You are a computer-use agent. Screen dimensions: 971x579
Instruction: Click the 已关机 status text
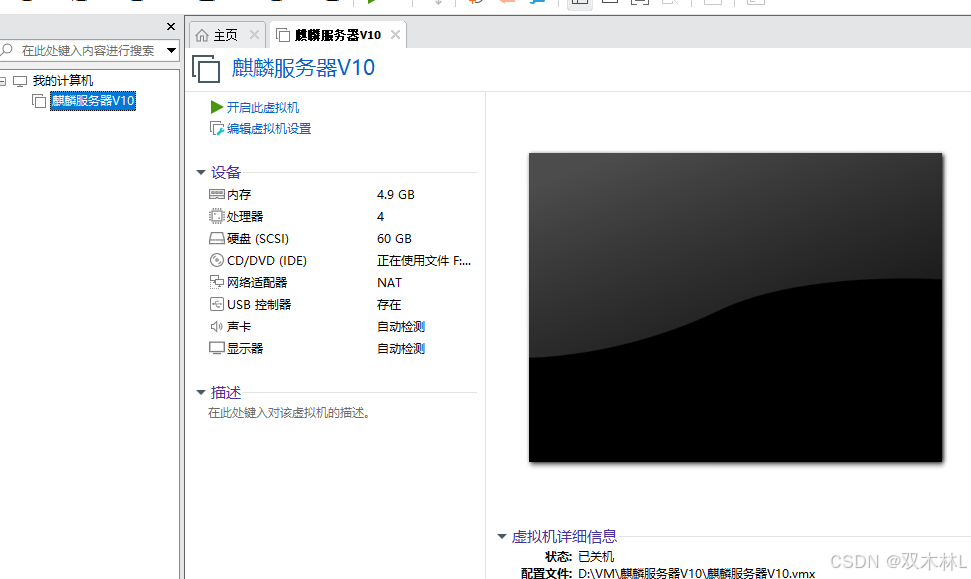click(x=596, y=556)
